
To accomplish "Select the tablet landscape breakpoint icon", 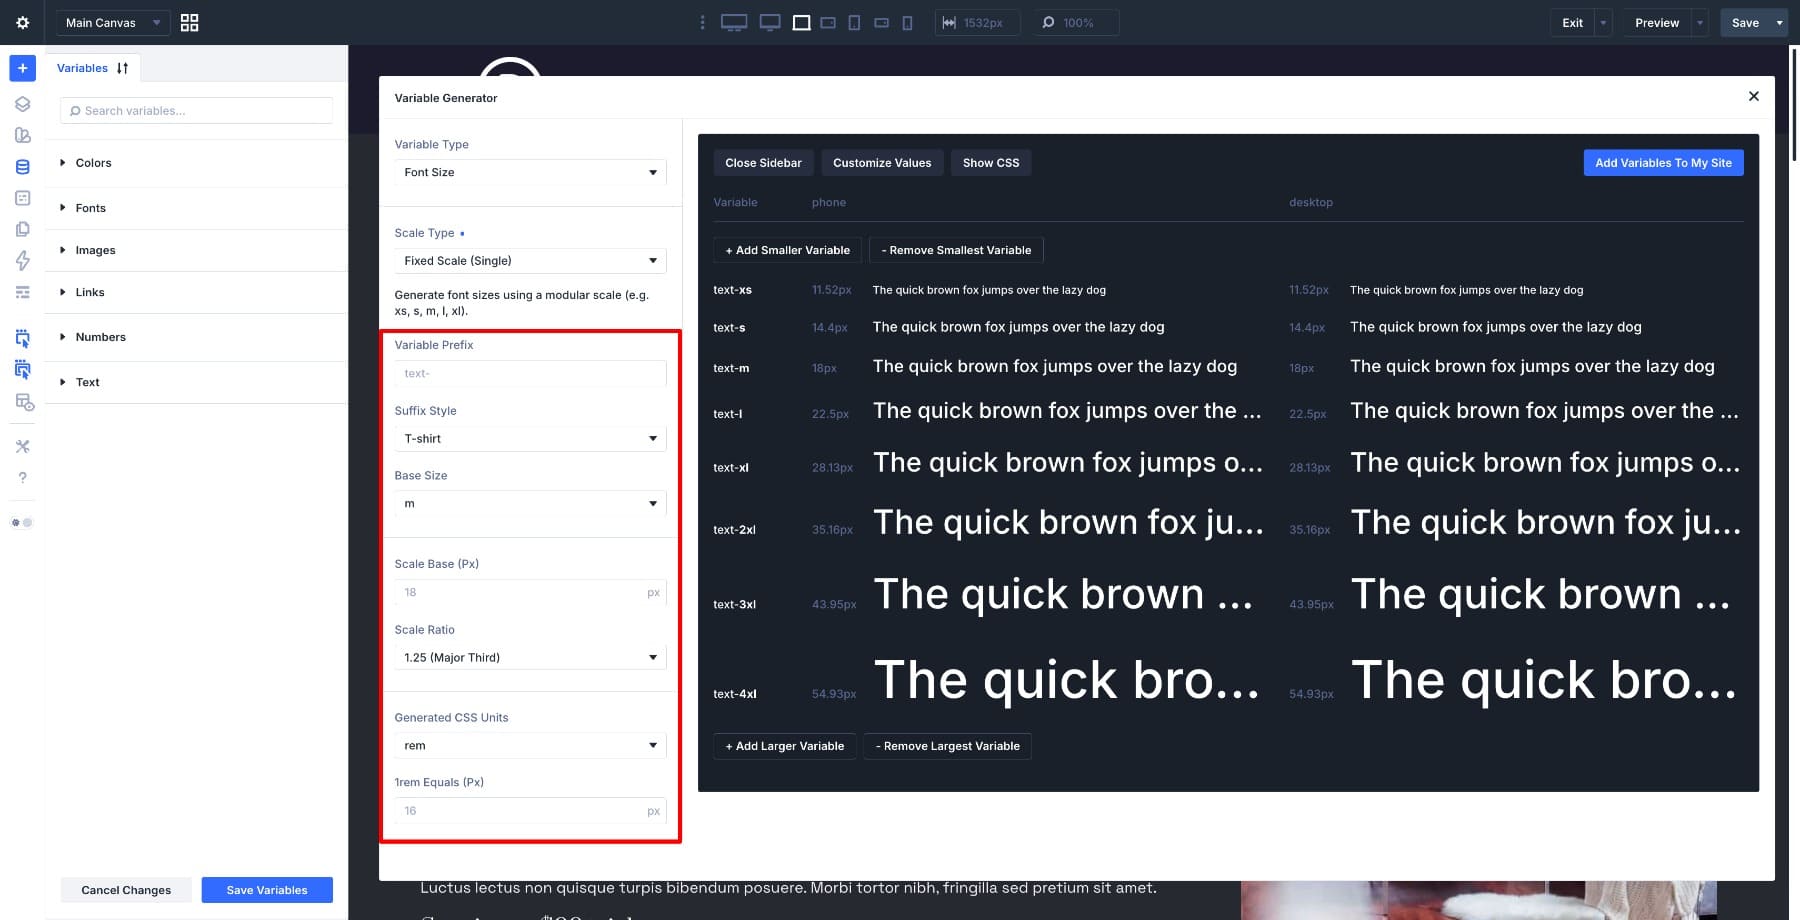I will pyautogui.click(x=828, y=22).
